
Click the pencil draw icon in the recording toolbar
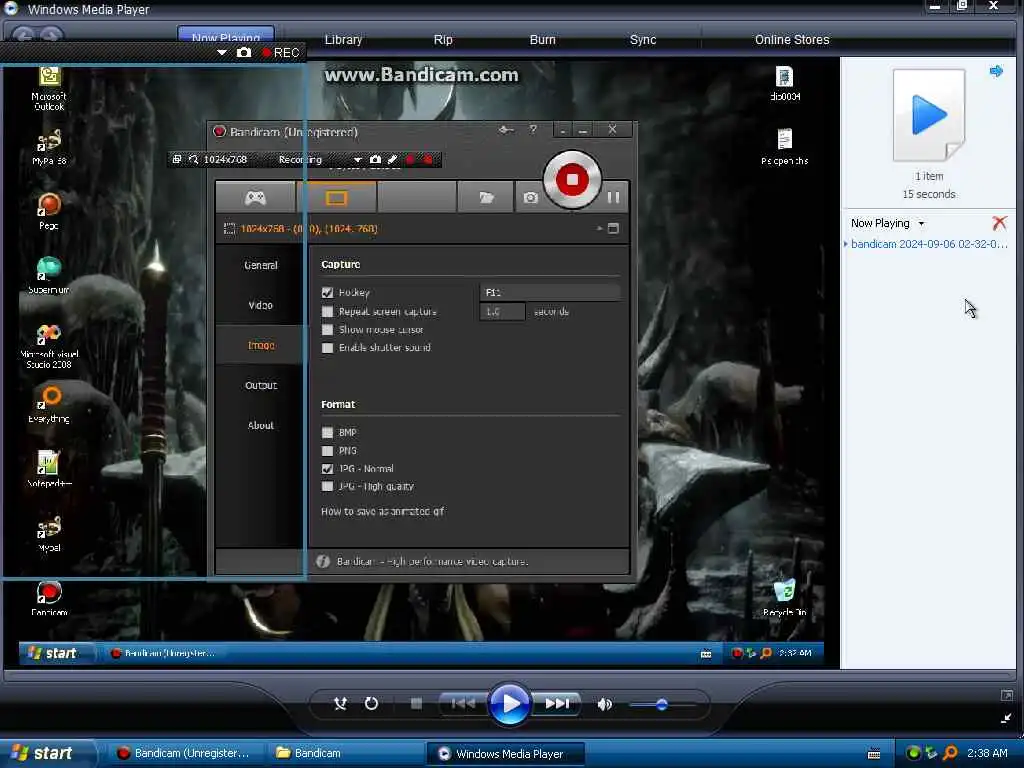click(392, 159)
